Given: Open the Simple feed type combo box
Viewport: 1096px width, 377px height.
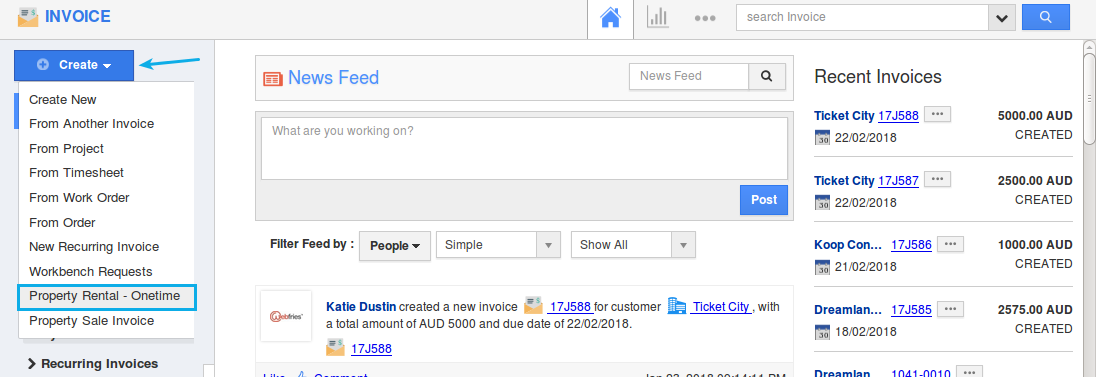Looking at the screenshot, I should tap(498, 245).
